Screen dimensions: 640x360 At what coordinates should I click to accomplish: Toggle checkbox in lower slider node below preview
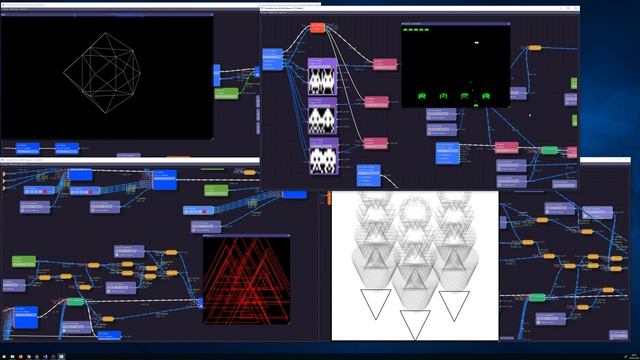430,133
